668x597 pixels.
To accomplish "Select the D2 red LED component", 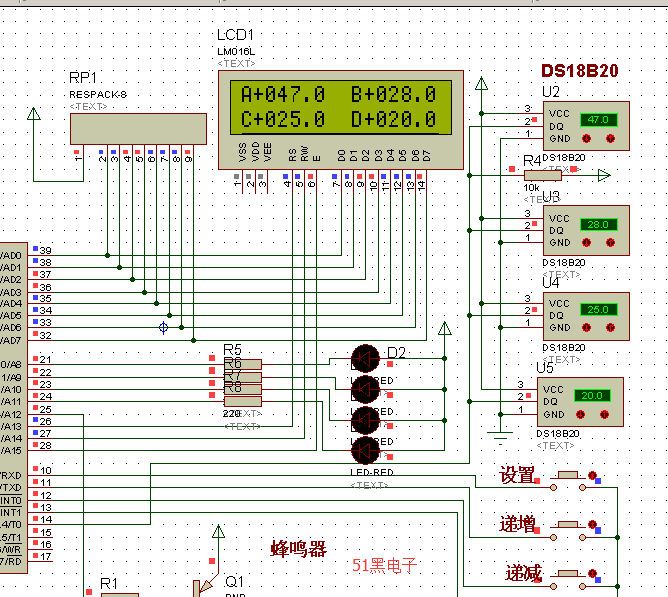I will [x=365, y=359].
